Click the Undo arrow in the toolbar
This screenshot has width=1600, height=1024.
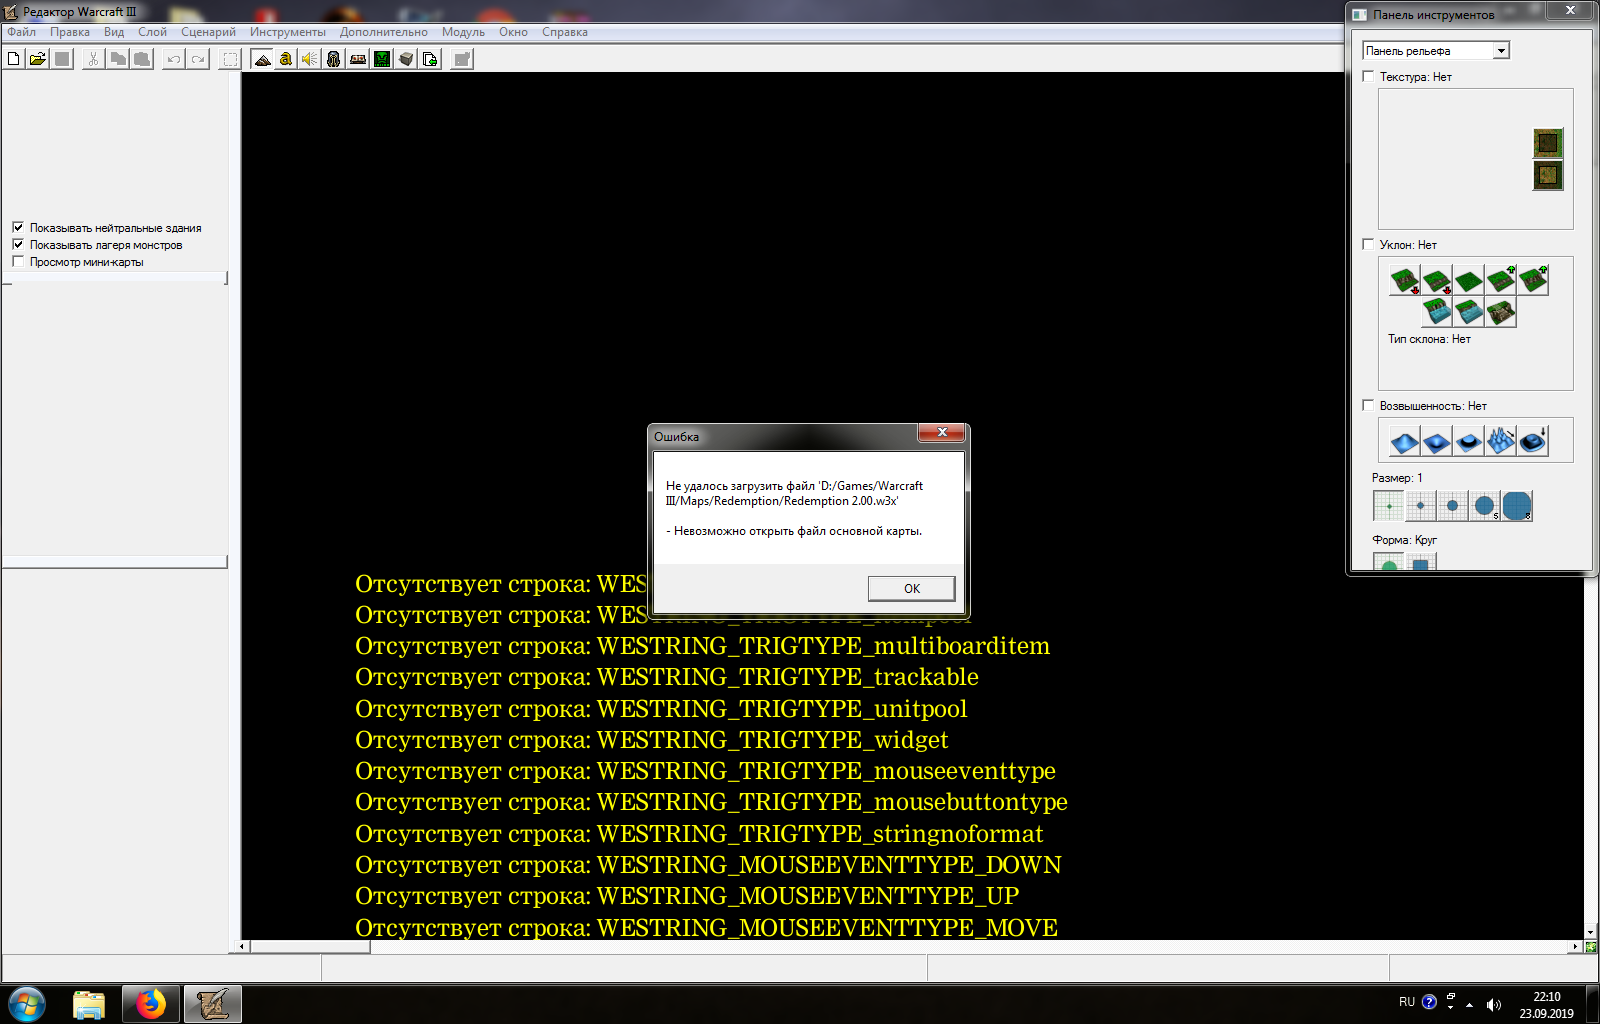coord(174,59)
